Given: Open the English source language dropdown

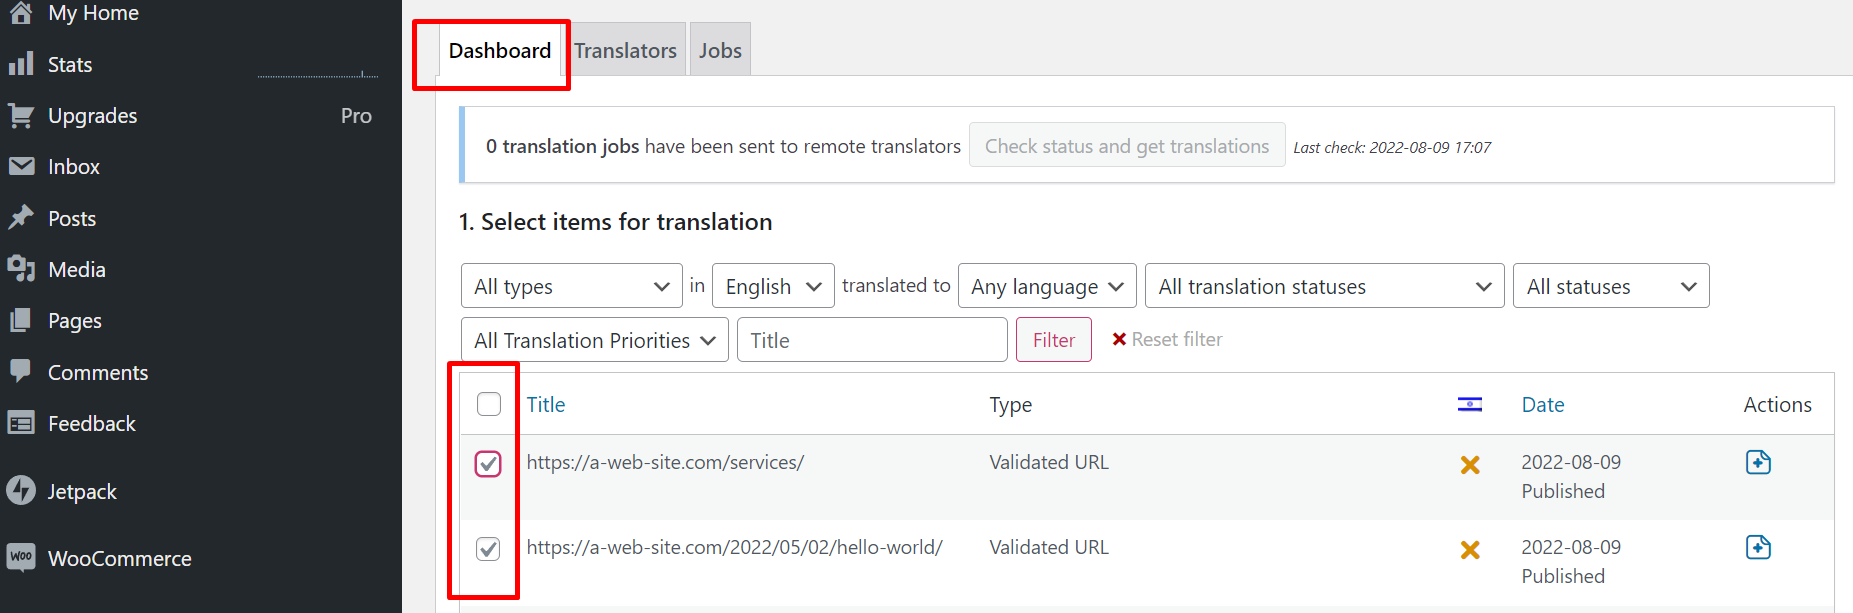Looking at the screenshot, I should (774, 286).
